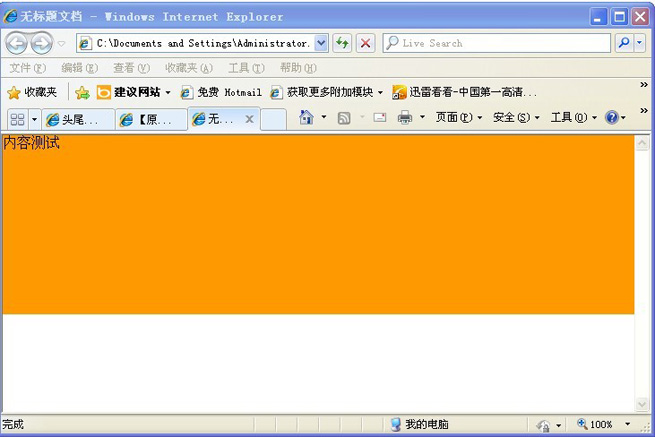Click the 内容测试 text in page
Image resolution: width=655 pixels, height=437 pixels.
tap(31, 143)
